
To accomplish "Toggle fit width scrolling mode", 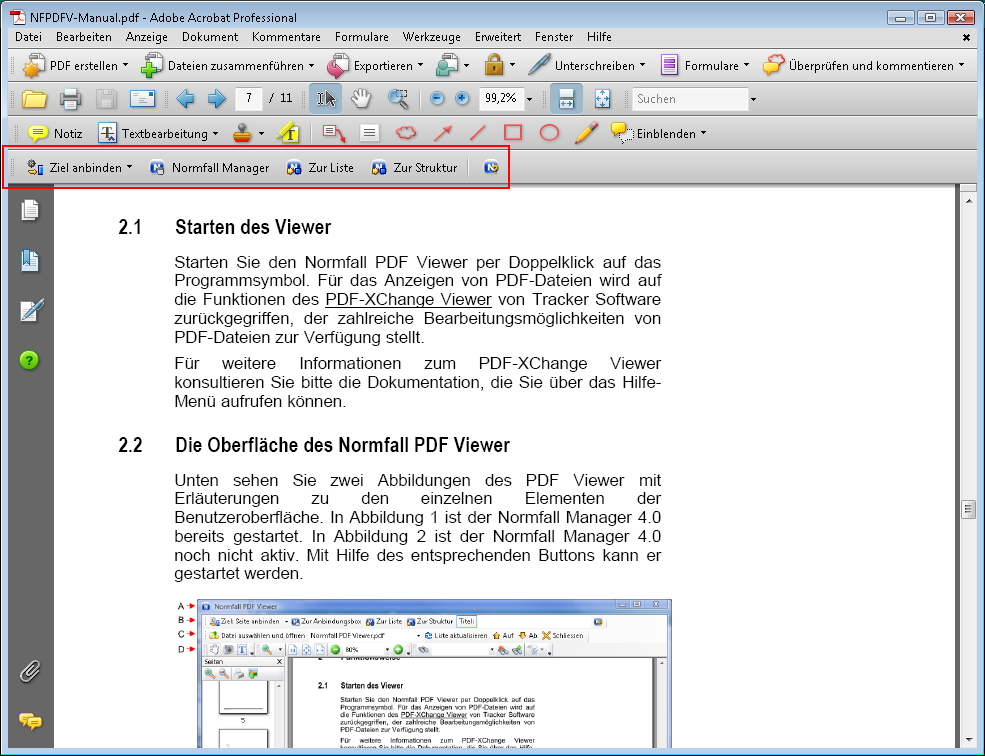I will (566, 99).
